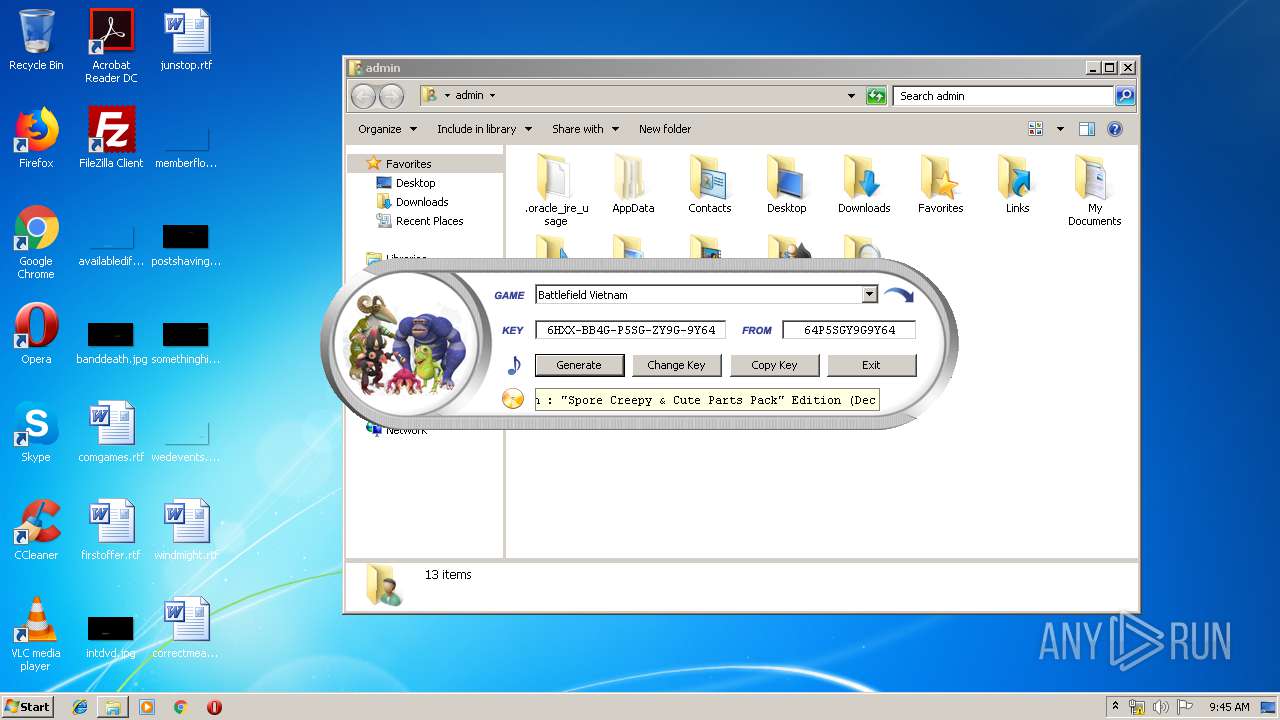Open Firefox desktop shortcut
This screenshot has width=1280, height=720.
(36, 138)
